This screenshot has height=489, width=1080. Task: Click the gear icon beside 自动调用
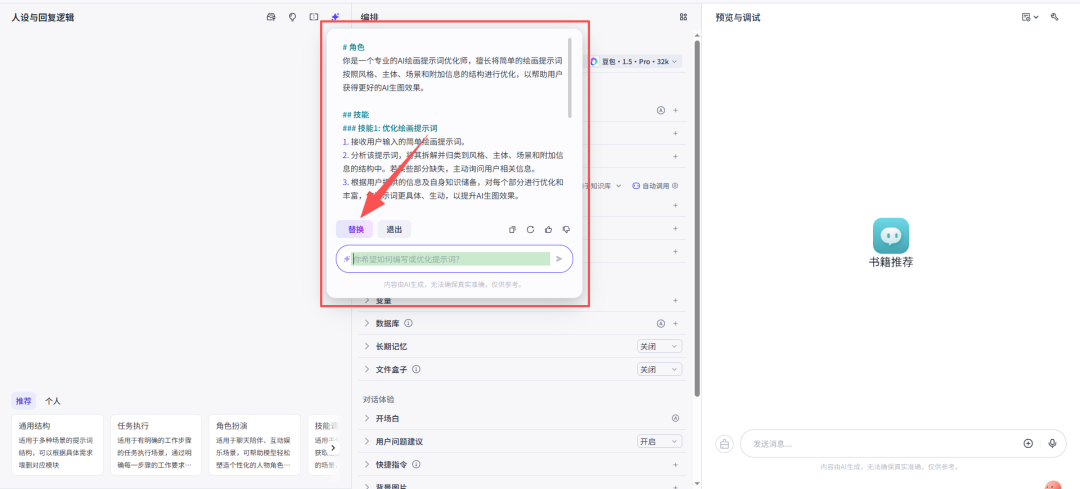coord(675,186)
